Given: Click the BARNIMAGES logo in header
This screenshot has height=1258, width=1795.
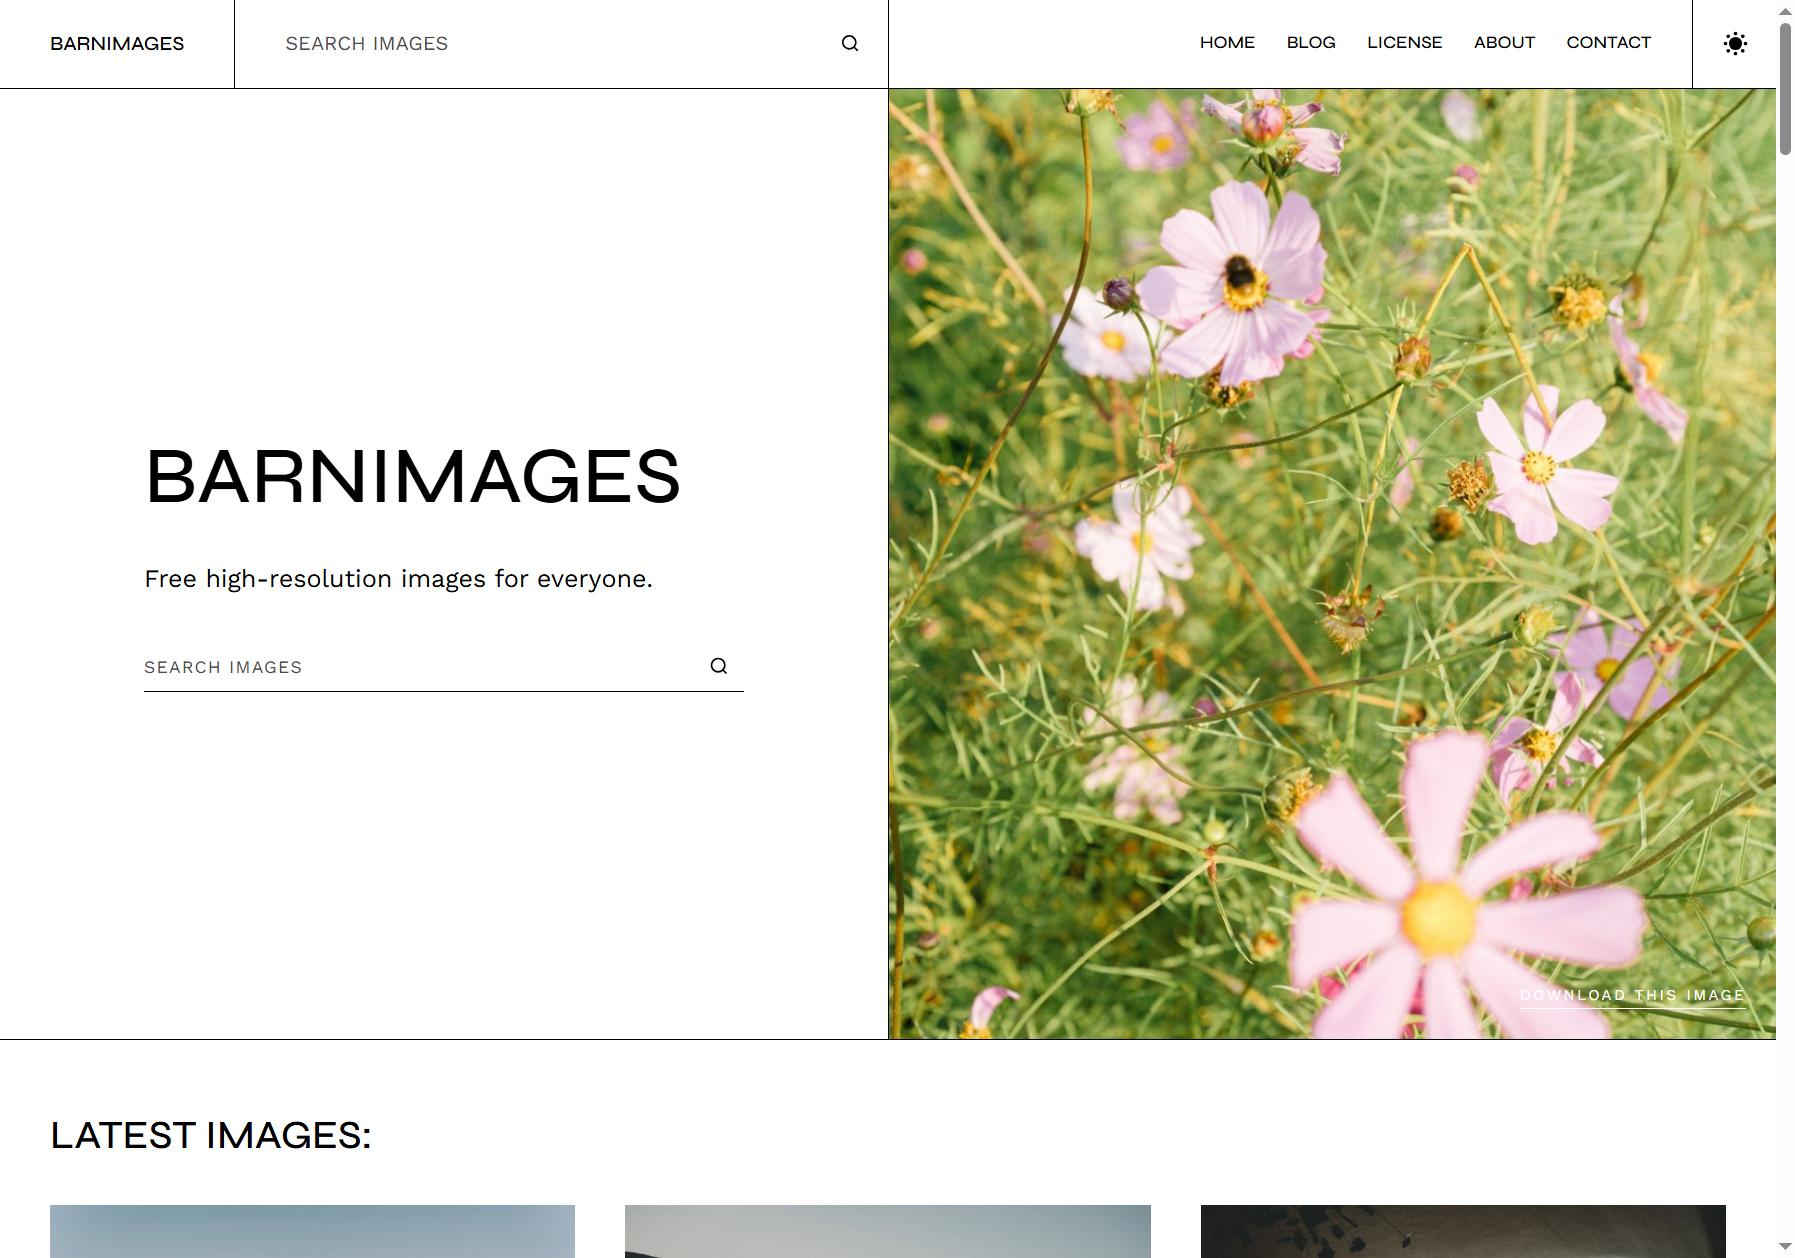Looking at the screenshot, I should [x=117, y=43].
